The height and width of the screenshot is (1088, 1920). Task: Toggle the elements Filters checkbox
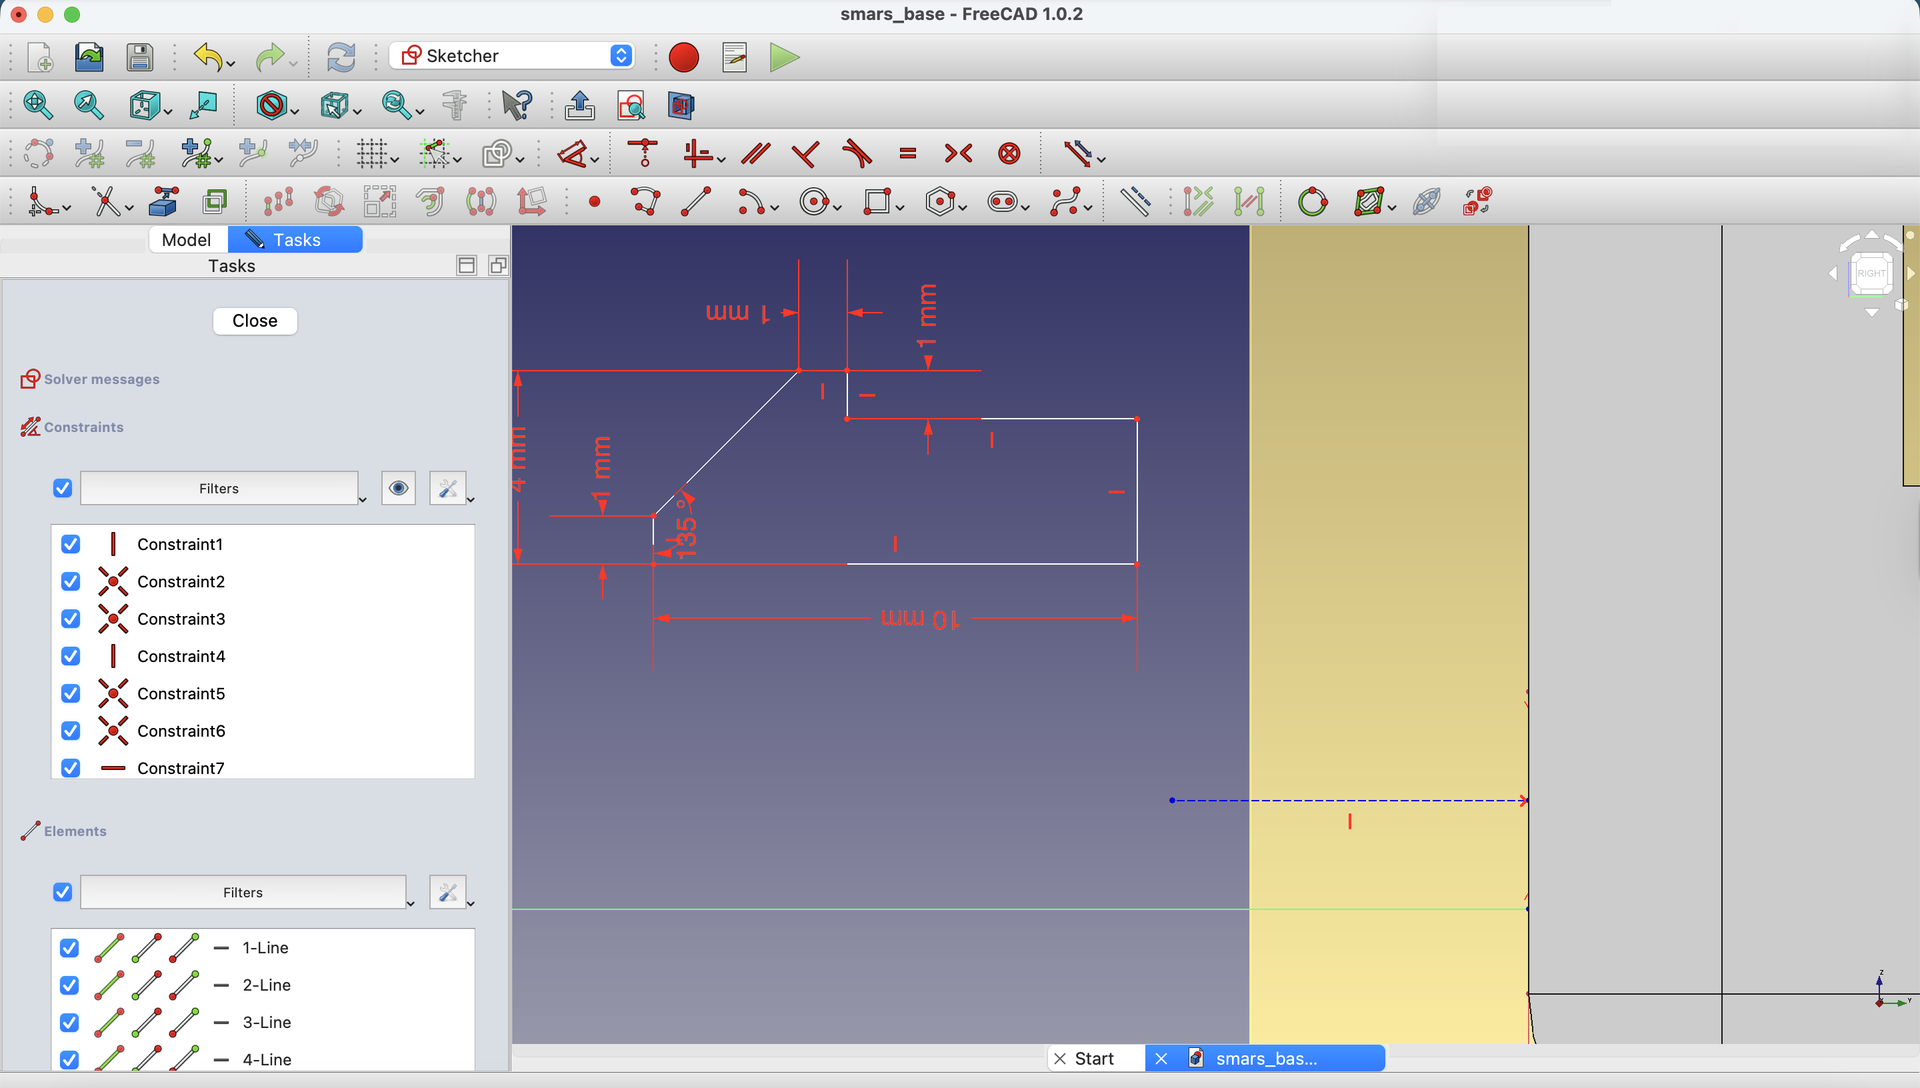pyautogui.click(x=62, y=892)
